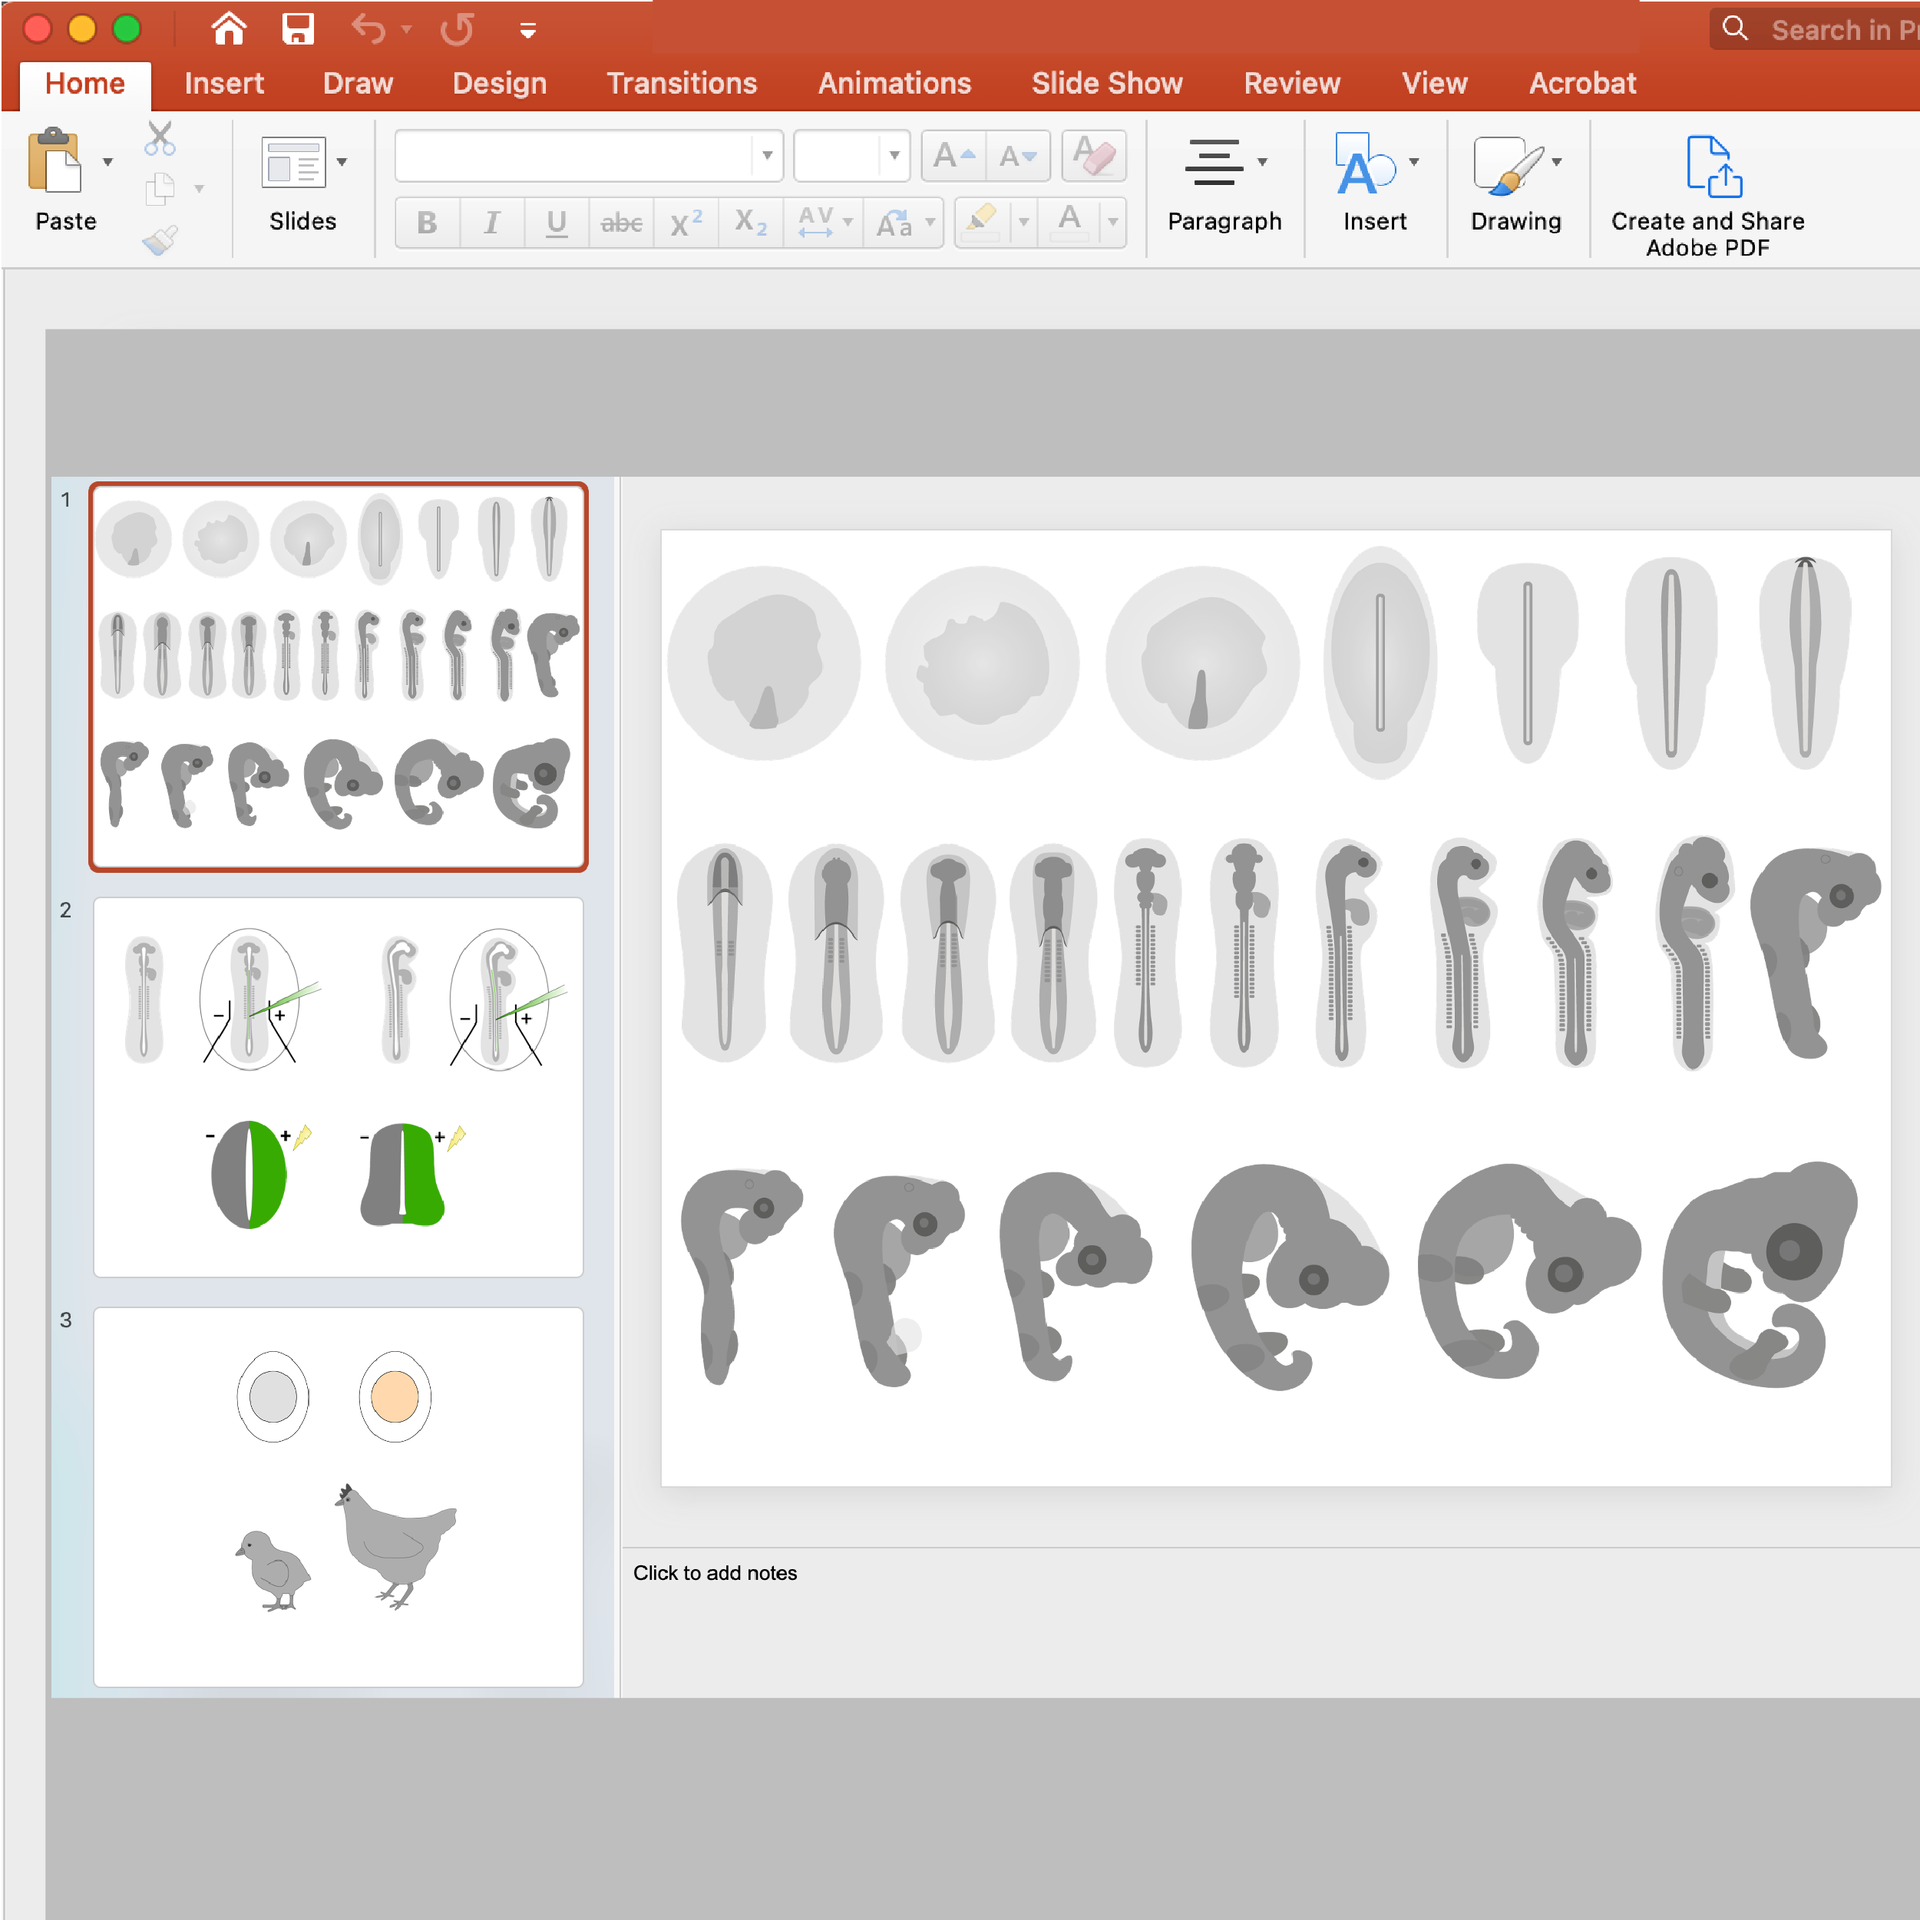Toggle Underline formatting
1920x1920 pixels.
coord(557,222)
